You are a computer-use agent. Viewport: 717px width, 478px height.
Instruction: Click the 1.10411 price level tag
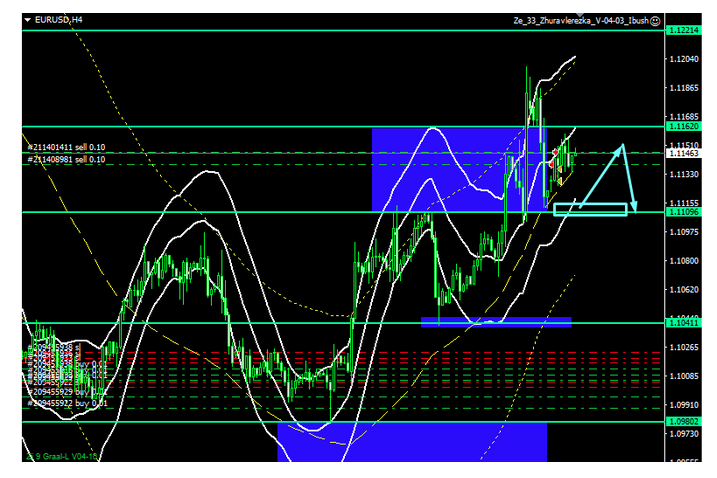(x=685, y=323)
